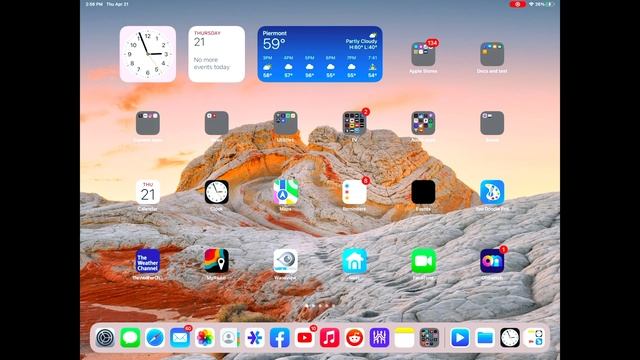Open the MyRadar weather map app
Image resolution: width=640 pixels, height=360 pixels.
(216, 261)
